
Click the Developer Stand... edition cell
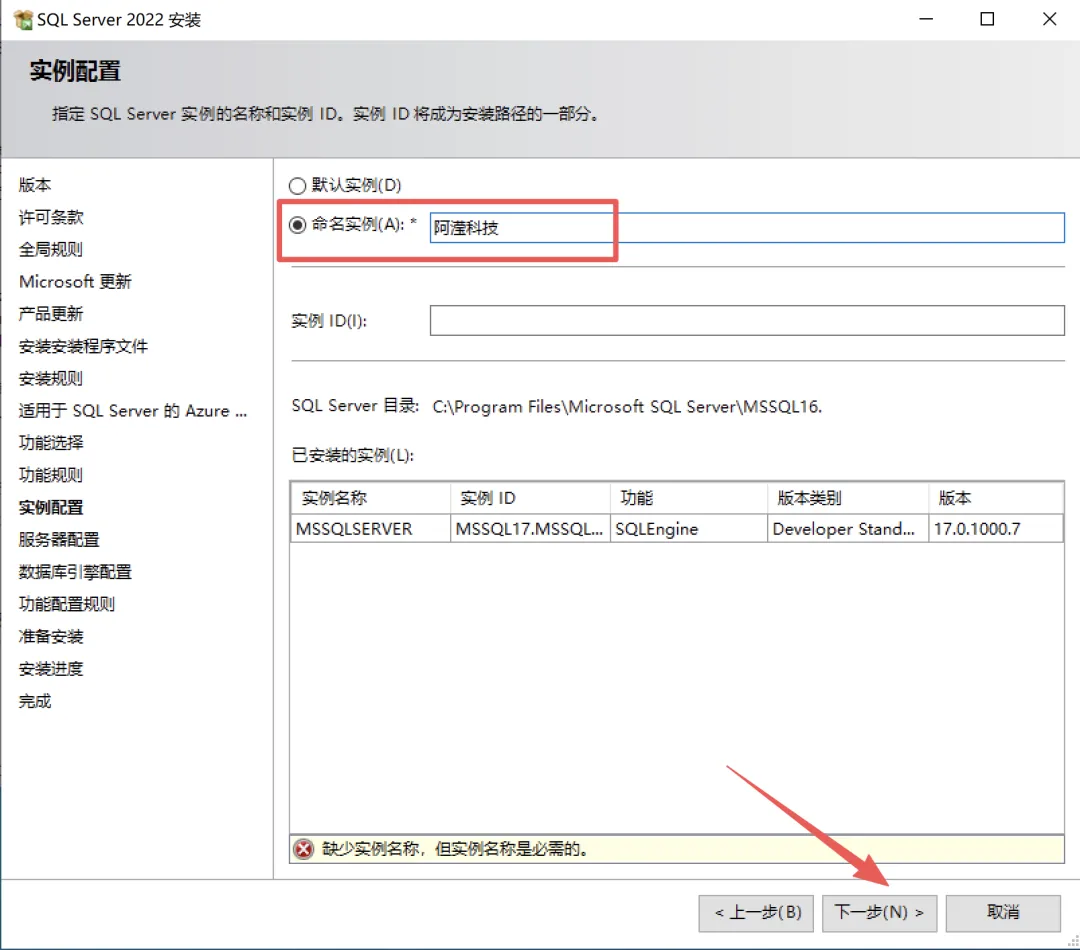(x=848, y=529)
